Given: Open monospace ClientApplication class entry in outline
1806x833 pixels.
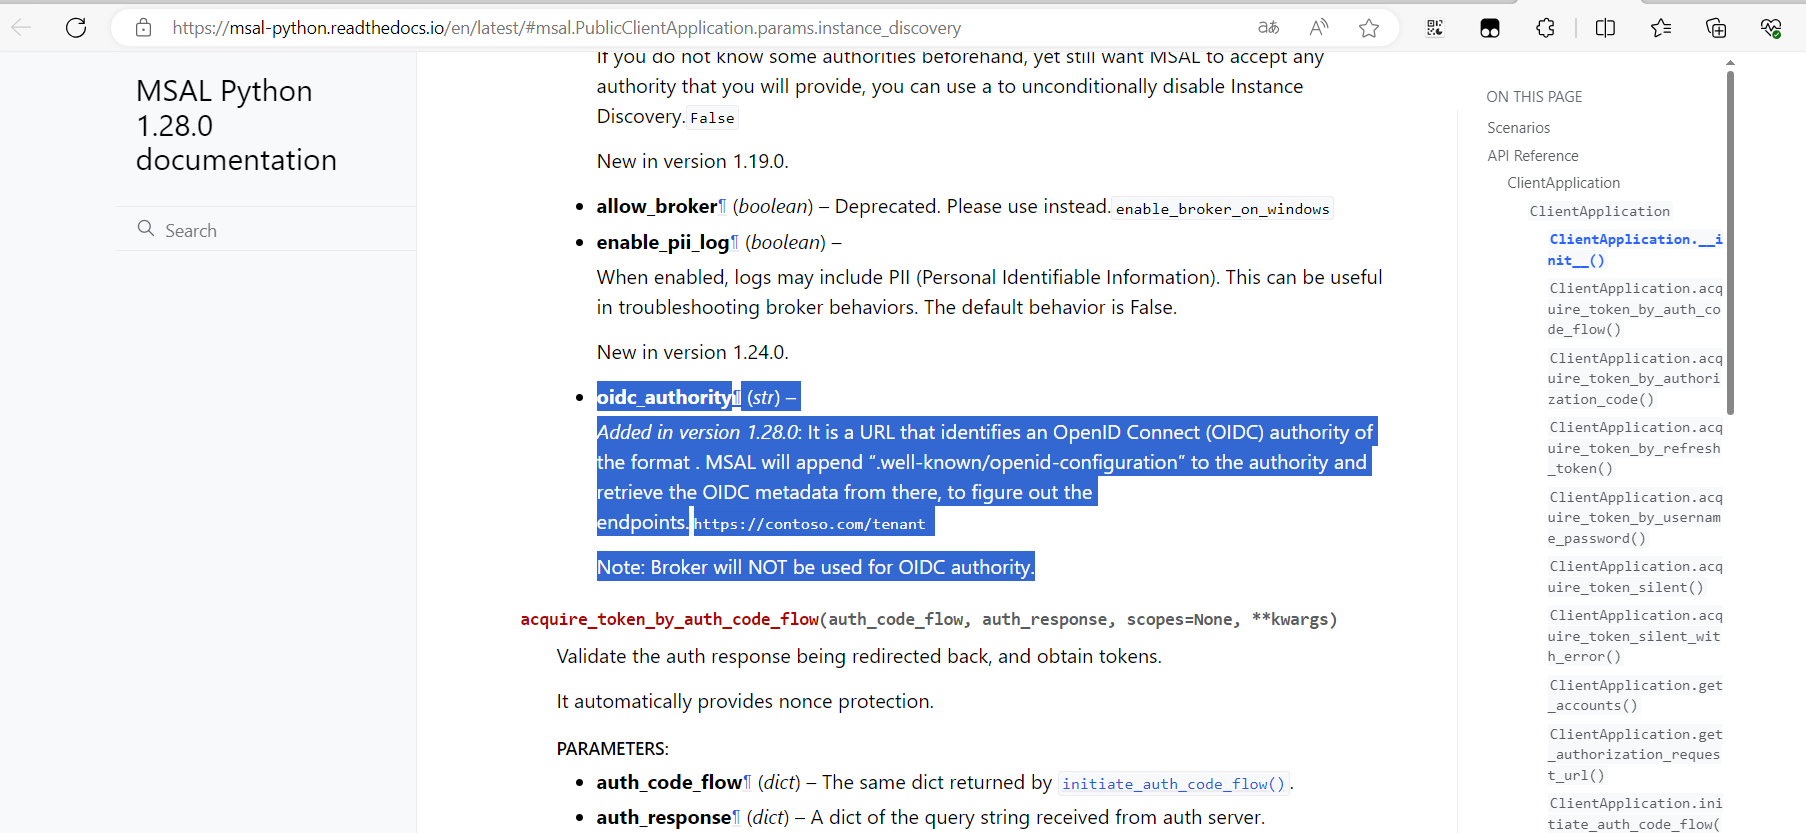Looking at the screenshot, I should coord(1599,211).
